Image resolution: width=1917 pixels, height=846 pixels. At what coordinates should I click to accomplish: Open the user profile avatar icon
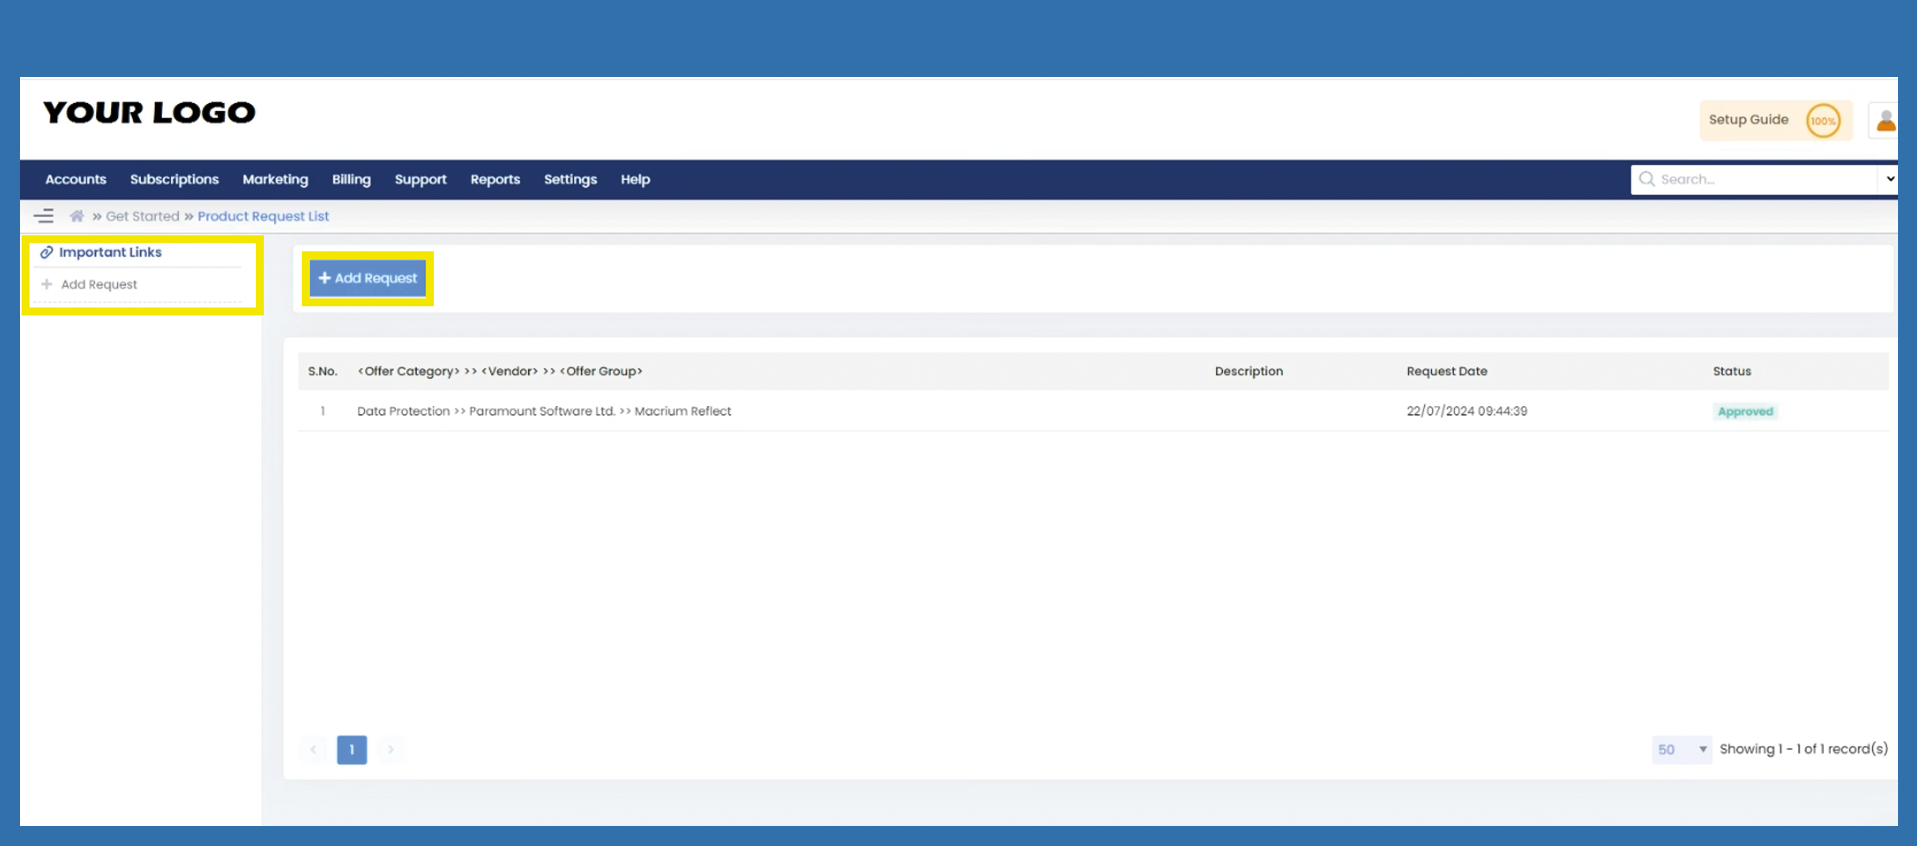click(x=1885, y=121)
